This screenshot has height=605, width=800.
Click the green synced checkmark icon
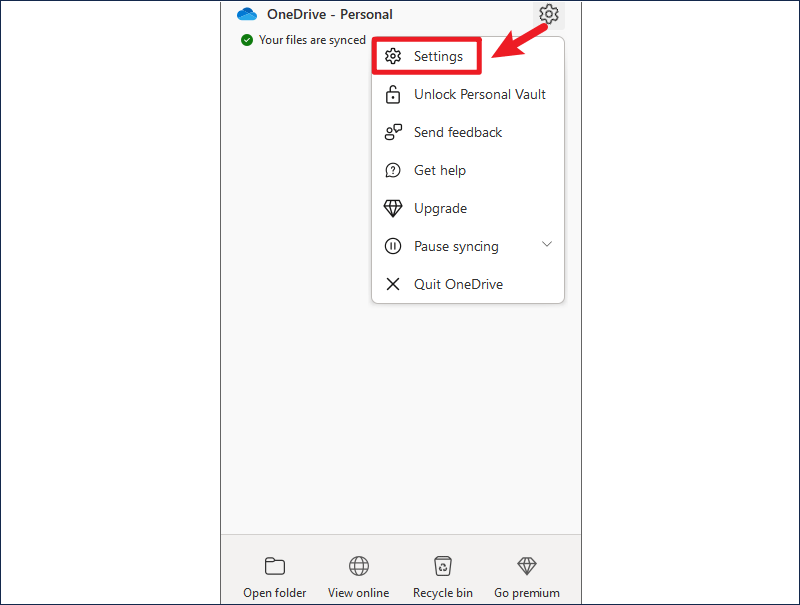247,40
